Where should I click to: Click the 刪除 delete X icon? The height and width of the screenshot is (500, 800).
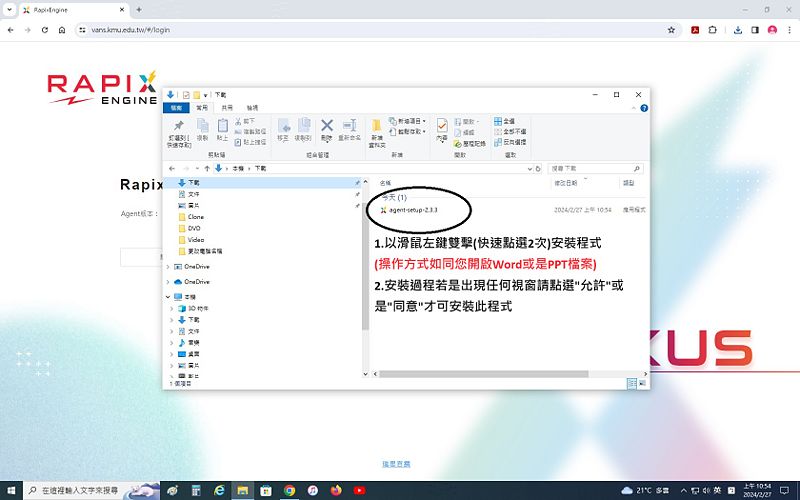(327, 126)
